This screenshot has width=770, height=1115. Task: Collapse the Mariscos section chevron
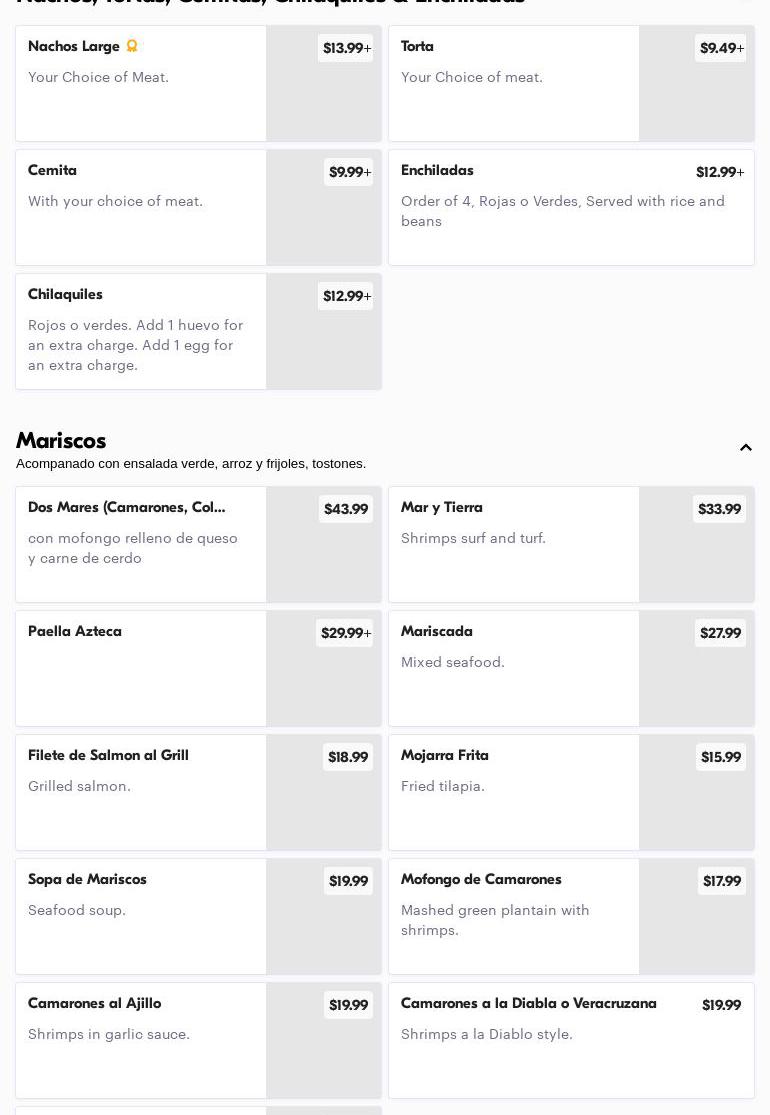tap(746, 448)
